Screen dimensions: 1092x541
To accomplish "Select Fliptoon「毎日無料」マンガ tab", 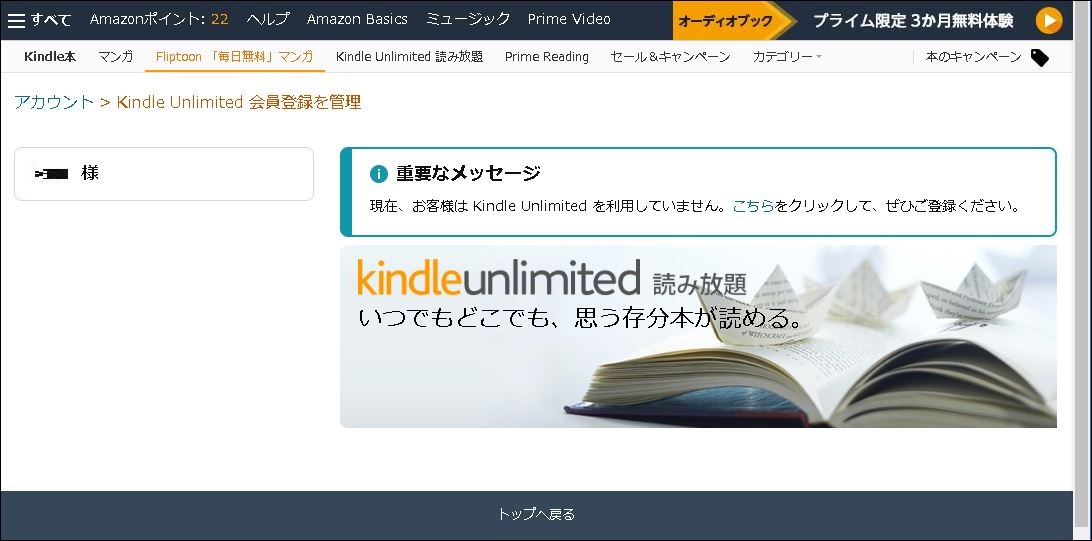I will point(235,57).
